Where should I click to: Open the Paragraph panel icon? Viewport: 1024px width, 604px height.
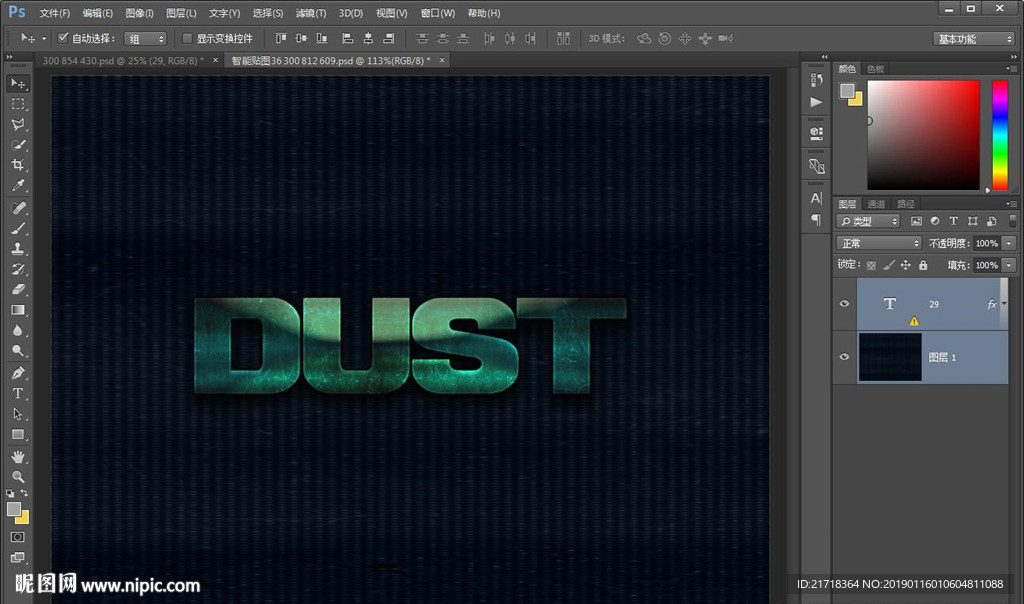pyautogui.click(x=816, y=219)
